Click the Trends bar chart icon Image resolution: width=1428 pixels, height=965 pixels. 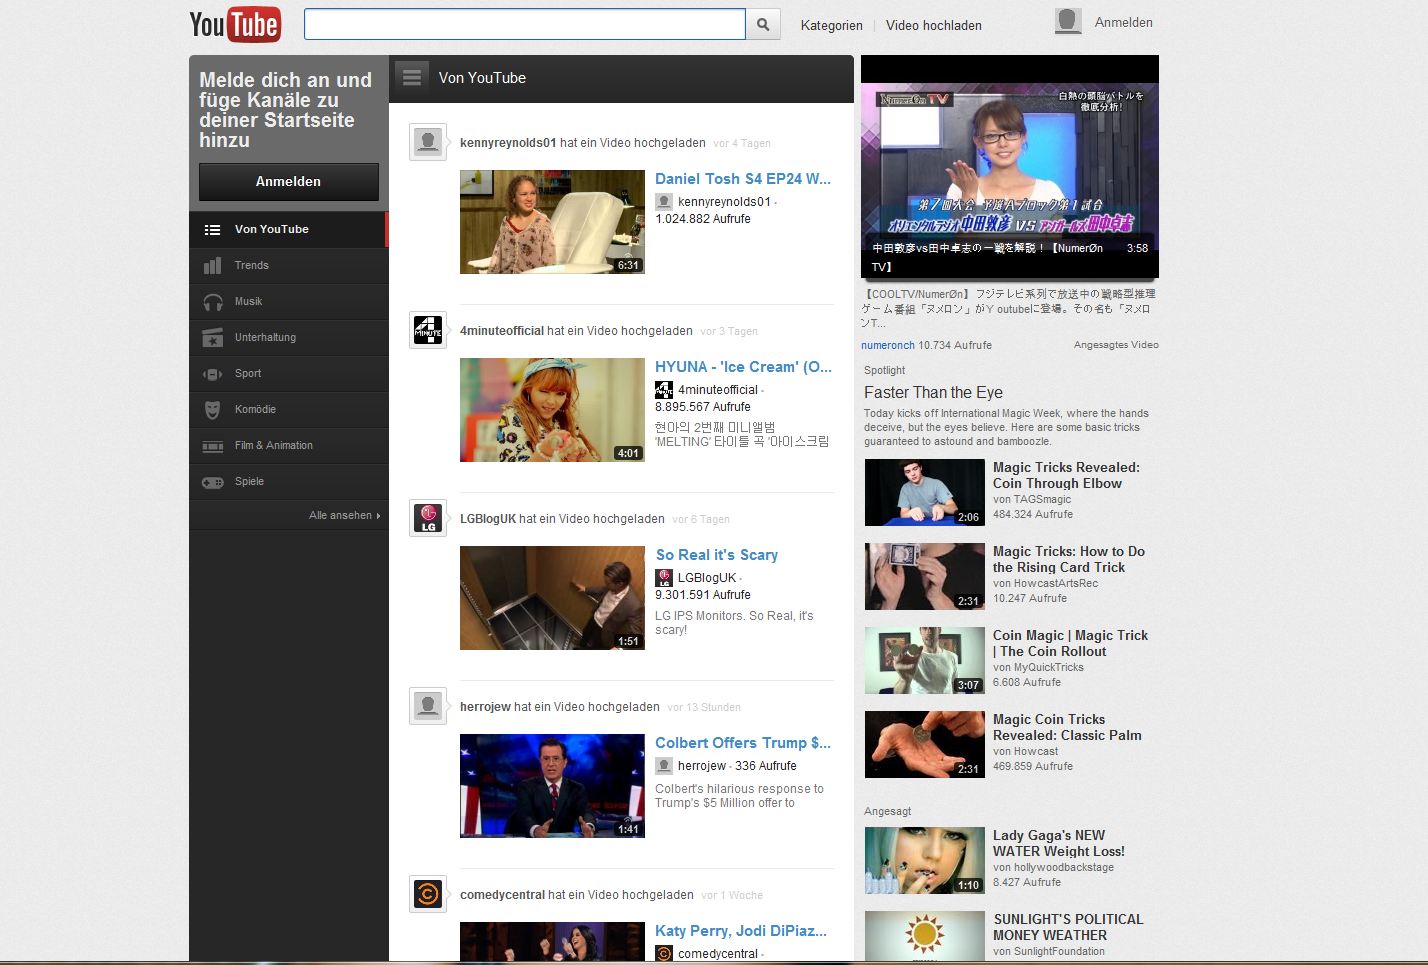coord(212,265)
